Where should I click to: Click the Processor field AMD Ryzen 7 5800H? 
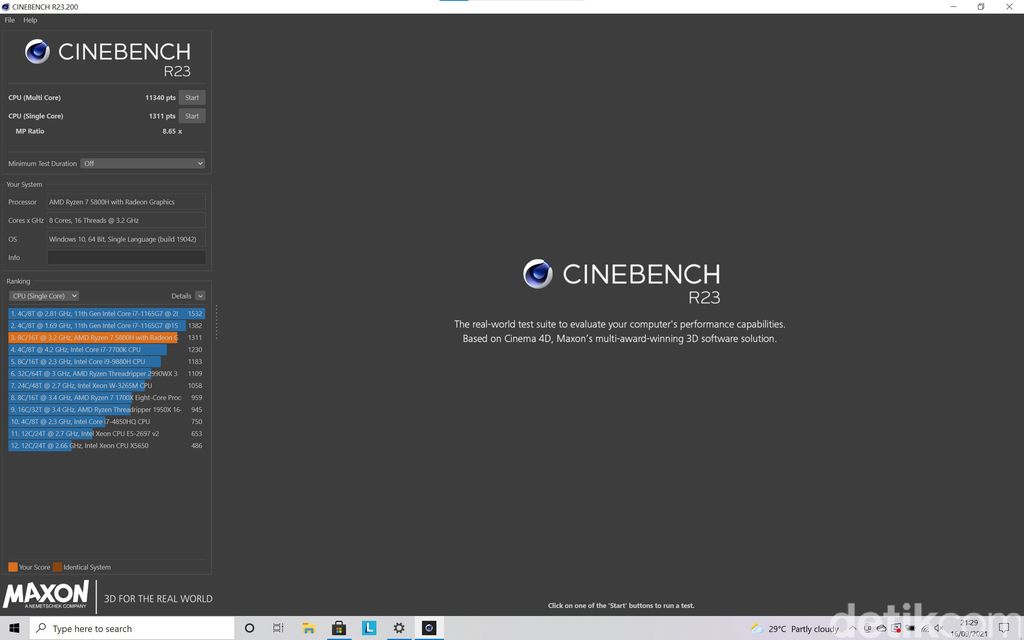[x=127, y=202]
